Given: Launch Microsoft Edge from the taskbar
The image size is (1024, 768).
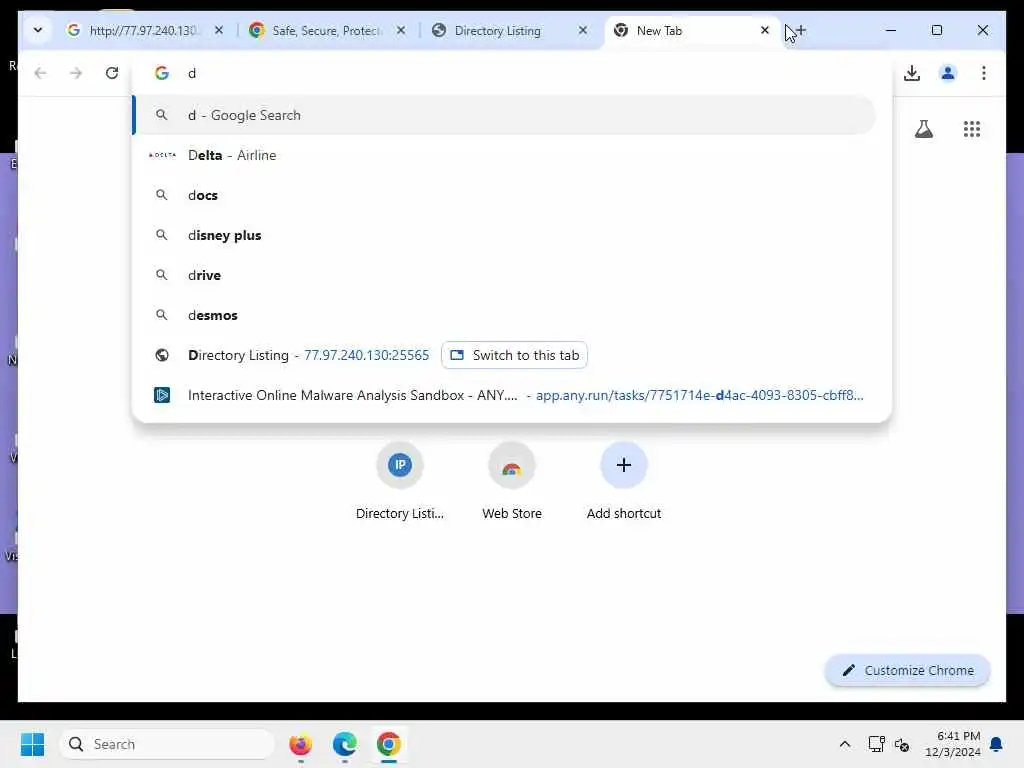Looking at the screenshot, I should [344, 744].
